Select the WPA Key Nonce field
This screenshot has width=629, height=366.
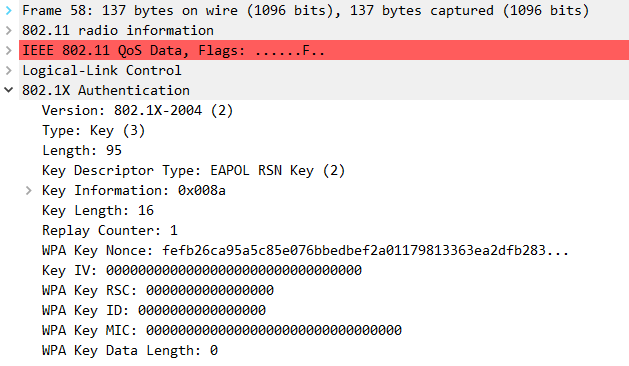click(x=305, y=251)
